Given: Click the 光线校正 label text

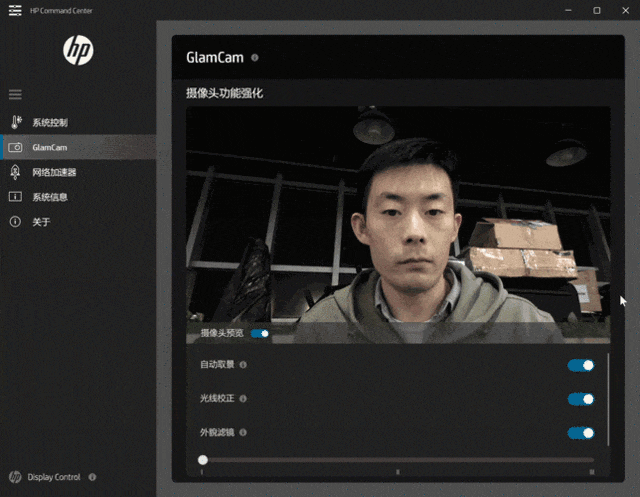Looking at the screenshot, I should 217,398.
